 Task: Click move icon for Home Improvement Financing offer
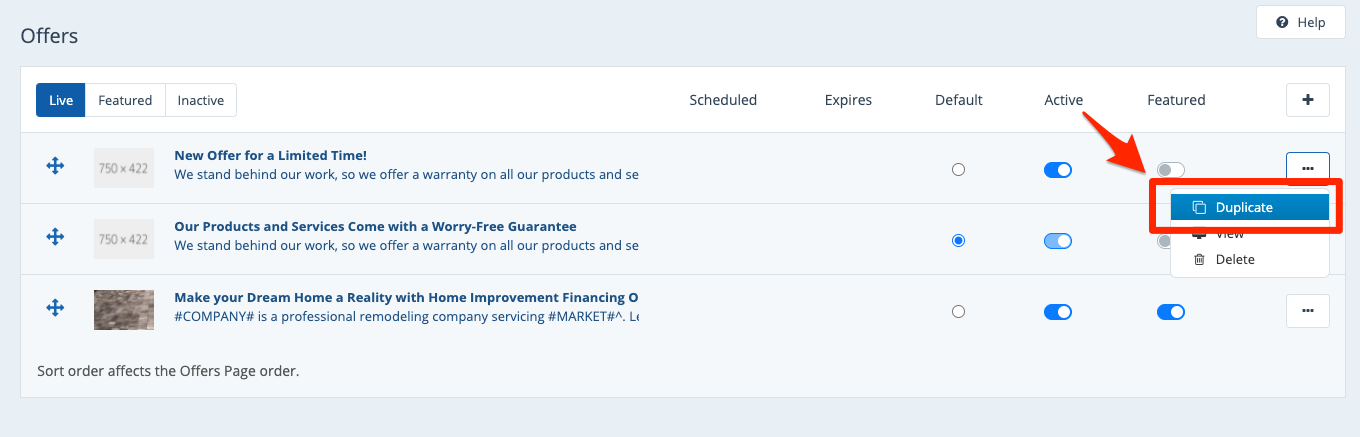pos(56,309)
